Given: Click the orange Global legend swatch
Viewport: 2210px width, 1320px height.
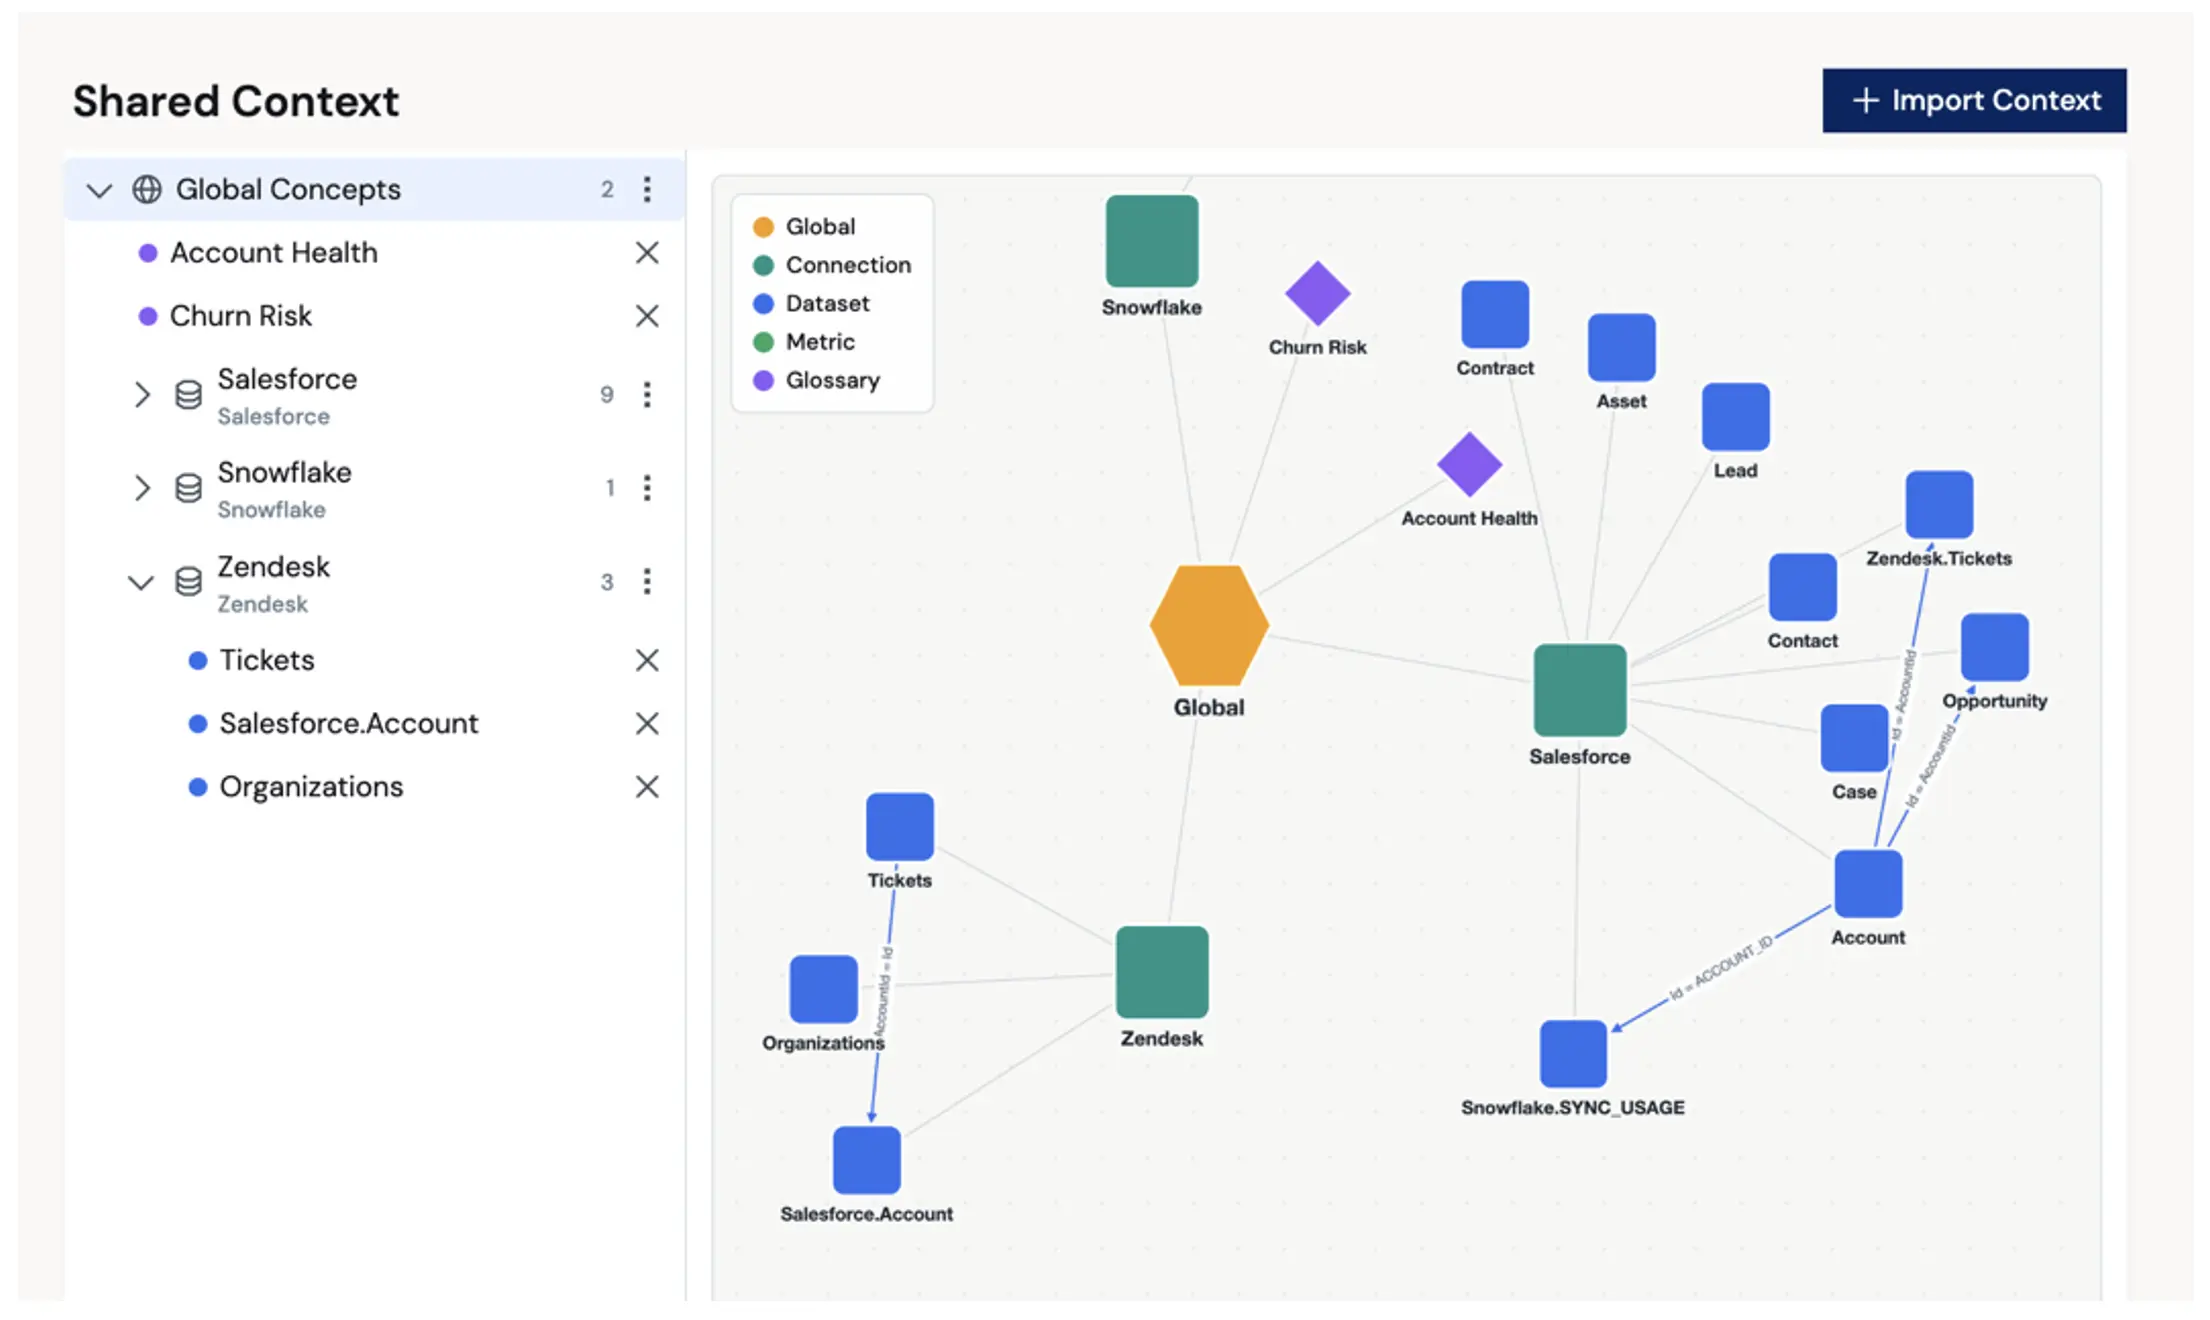Looking at the screenshot, I should [763, 227].
